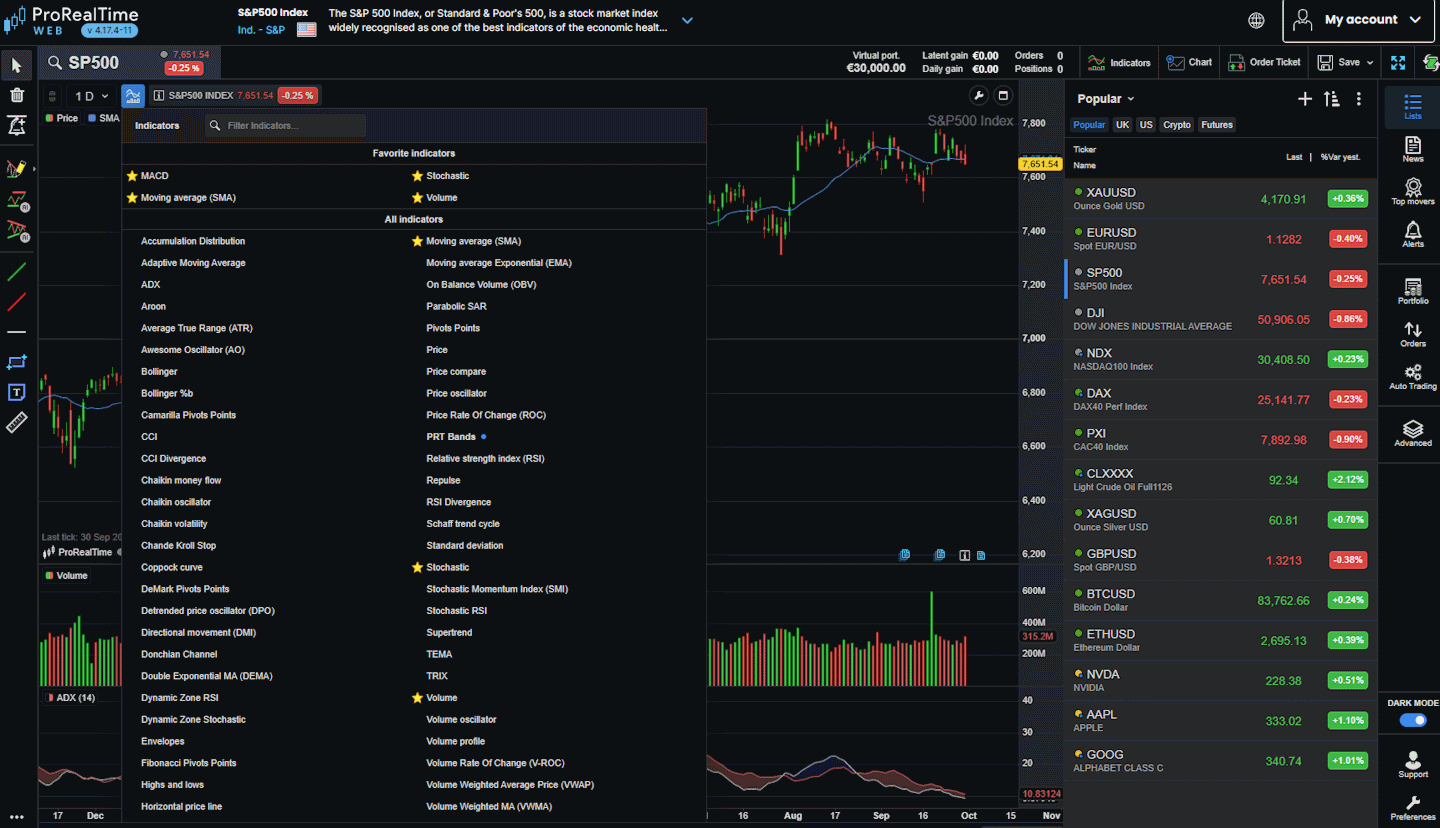Open the My account dropdown
The image size is (1440, 828).
click(1359, 20)
